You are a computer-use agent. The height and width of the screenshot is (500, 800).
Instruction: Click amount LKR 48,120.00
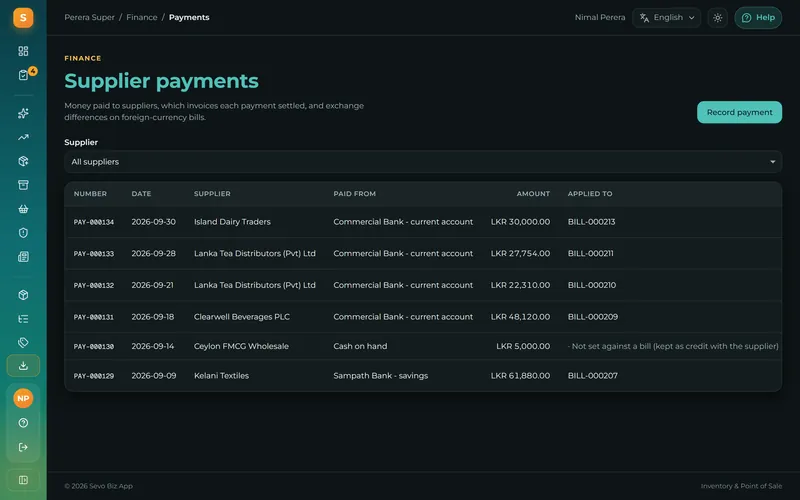pyautogui.click(x=520, y=317)
